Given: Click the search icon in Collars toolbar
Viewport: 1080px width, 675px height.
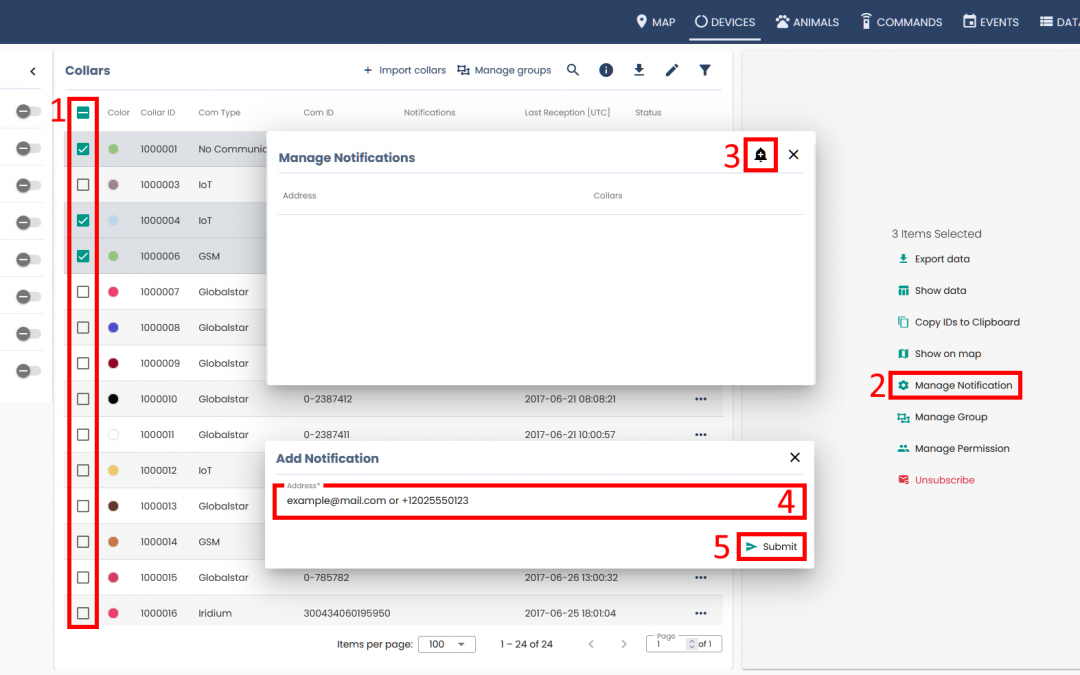Looking at the screenshot, I should click(573, 70).
